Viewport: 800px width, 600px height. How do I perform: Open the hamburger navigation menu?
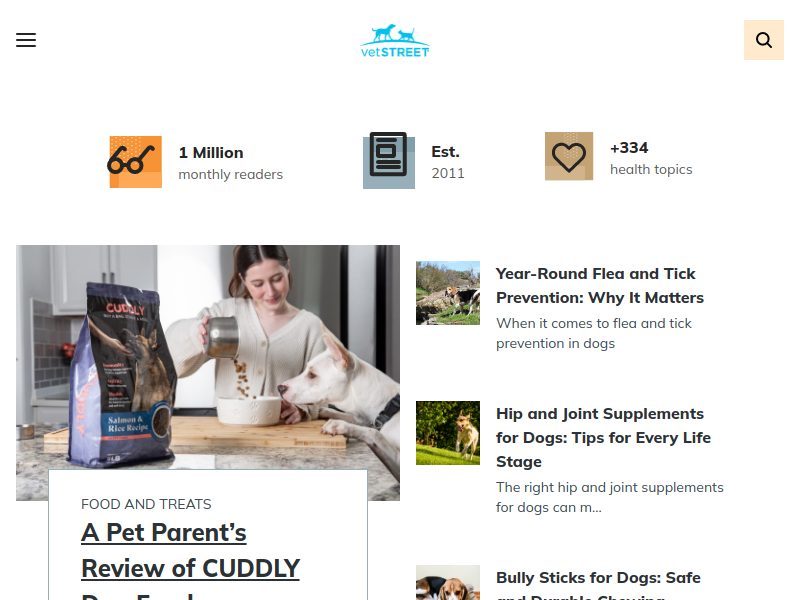pyautogui.click(x=26, y=40)
